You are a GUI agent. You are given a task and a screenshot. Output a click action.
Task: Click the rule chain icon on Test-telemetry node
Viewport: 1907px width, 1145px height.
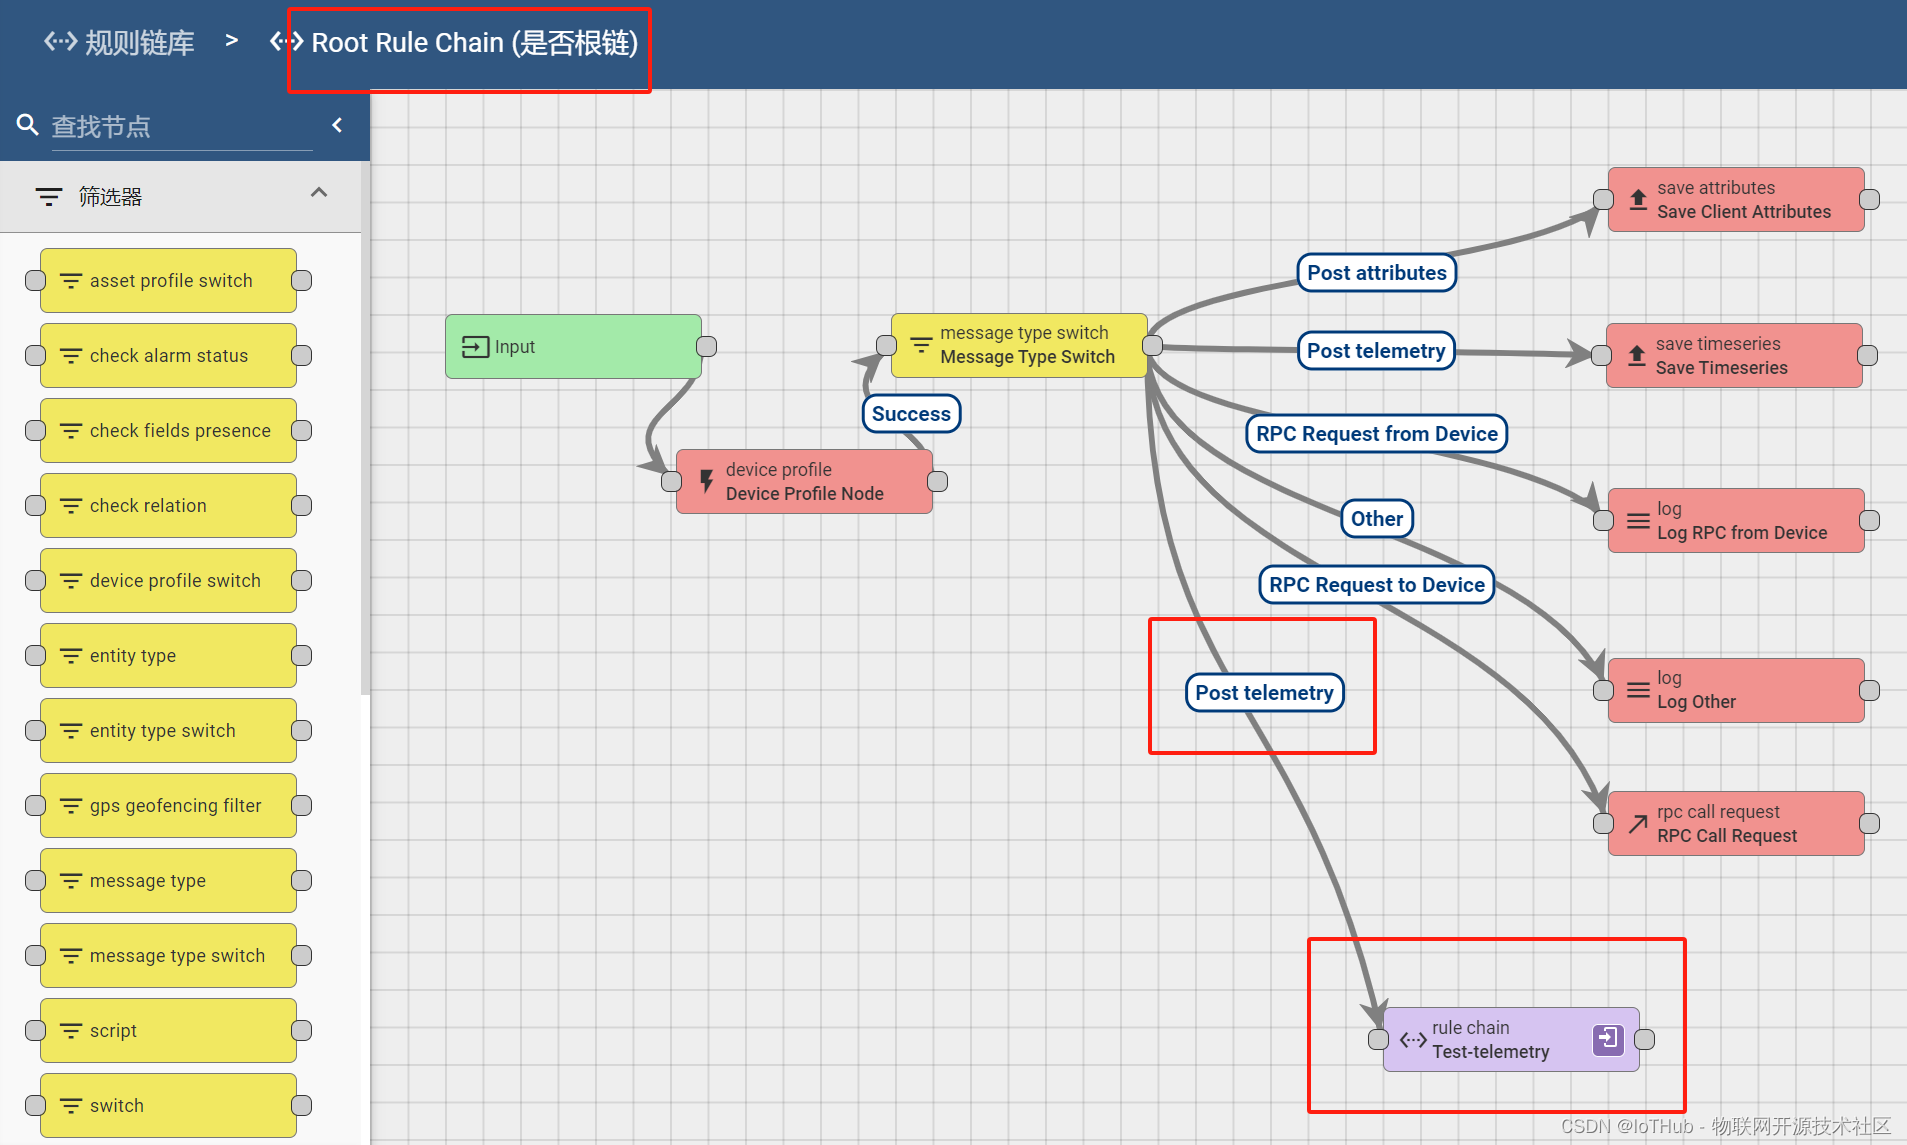click(1413, 1040)
